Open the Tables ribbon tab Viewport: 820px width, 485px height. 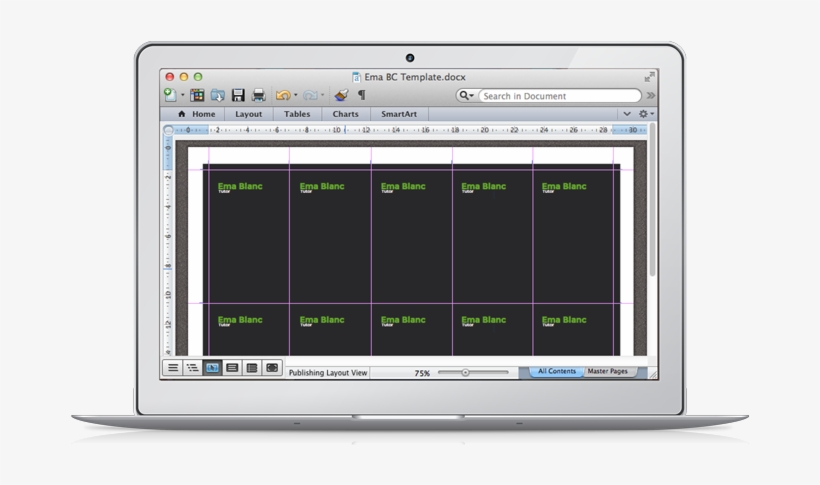(297, 114)
